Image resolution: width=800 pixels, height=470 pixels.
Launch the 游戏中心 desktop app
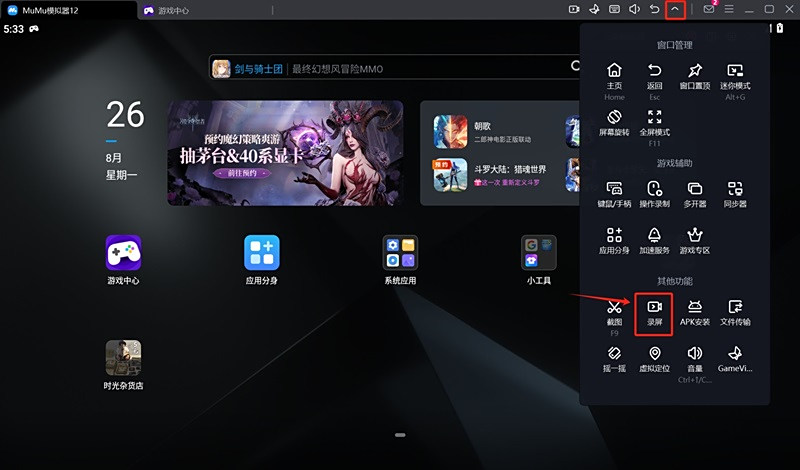click(x=123, y=259)
